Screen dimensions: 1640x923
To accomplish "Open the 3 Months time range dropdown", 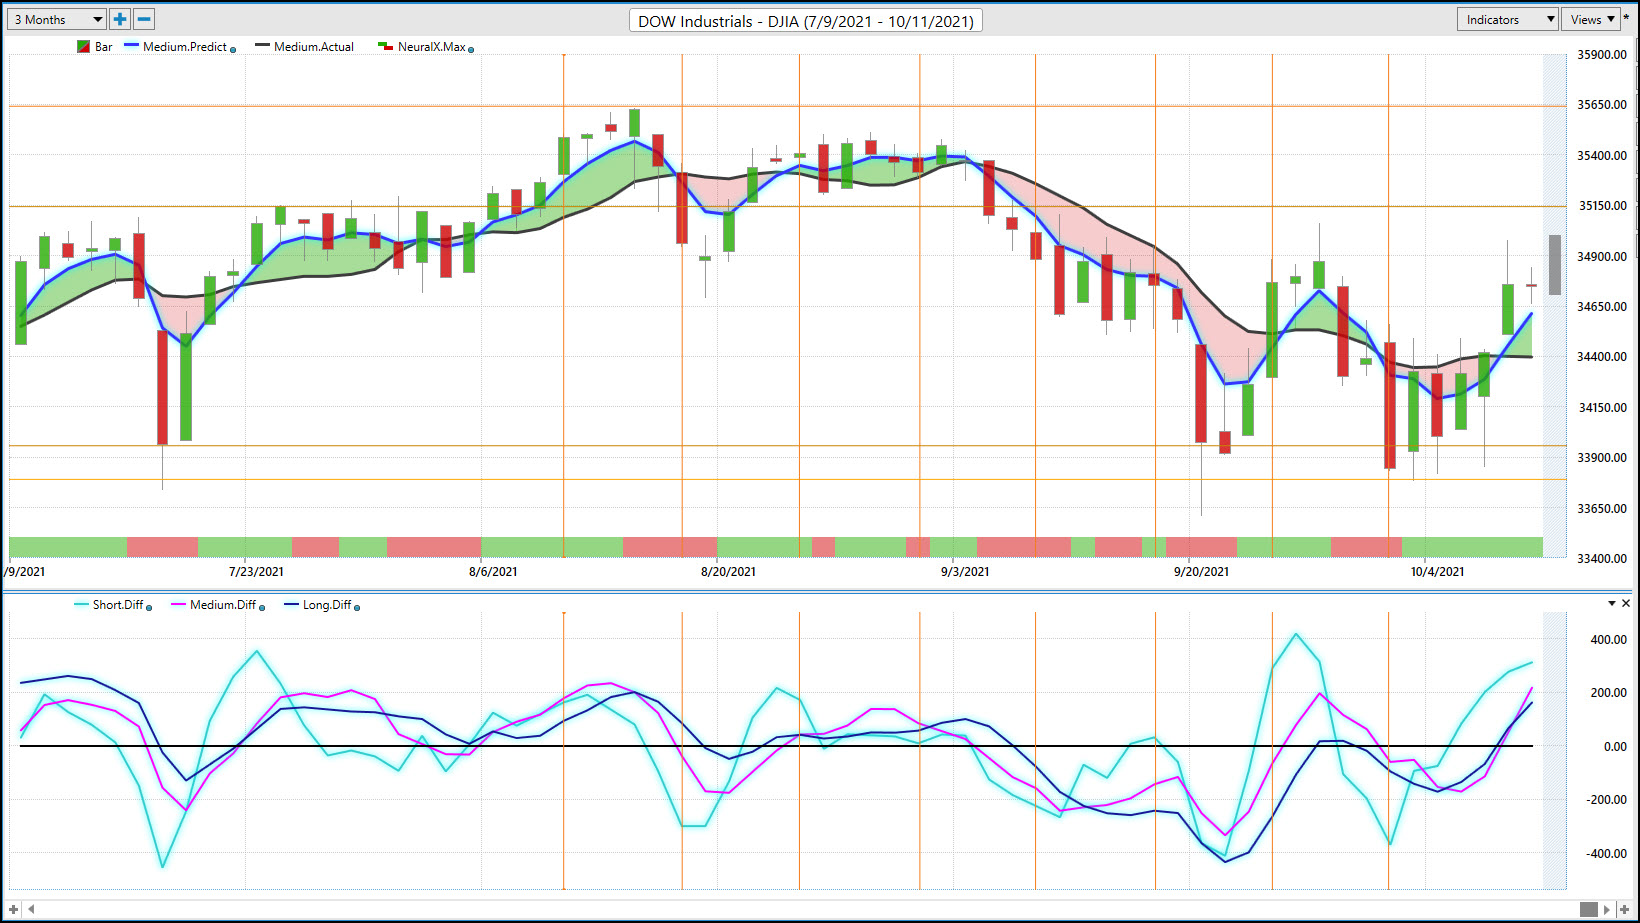I will click(56, 19).
